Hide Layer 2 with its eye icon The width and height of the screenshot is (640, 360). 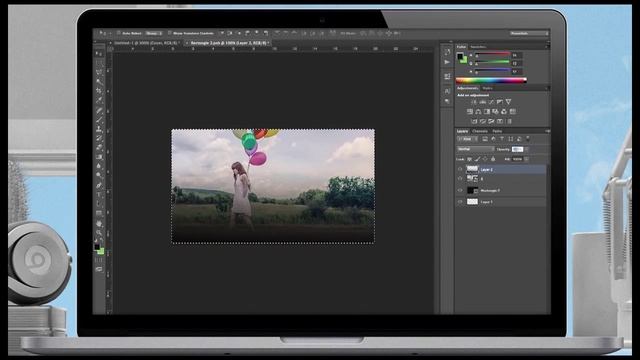[460, 169]
